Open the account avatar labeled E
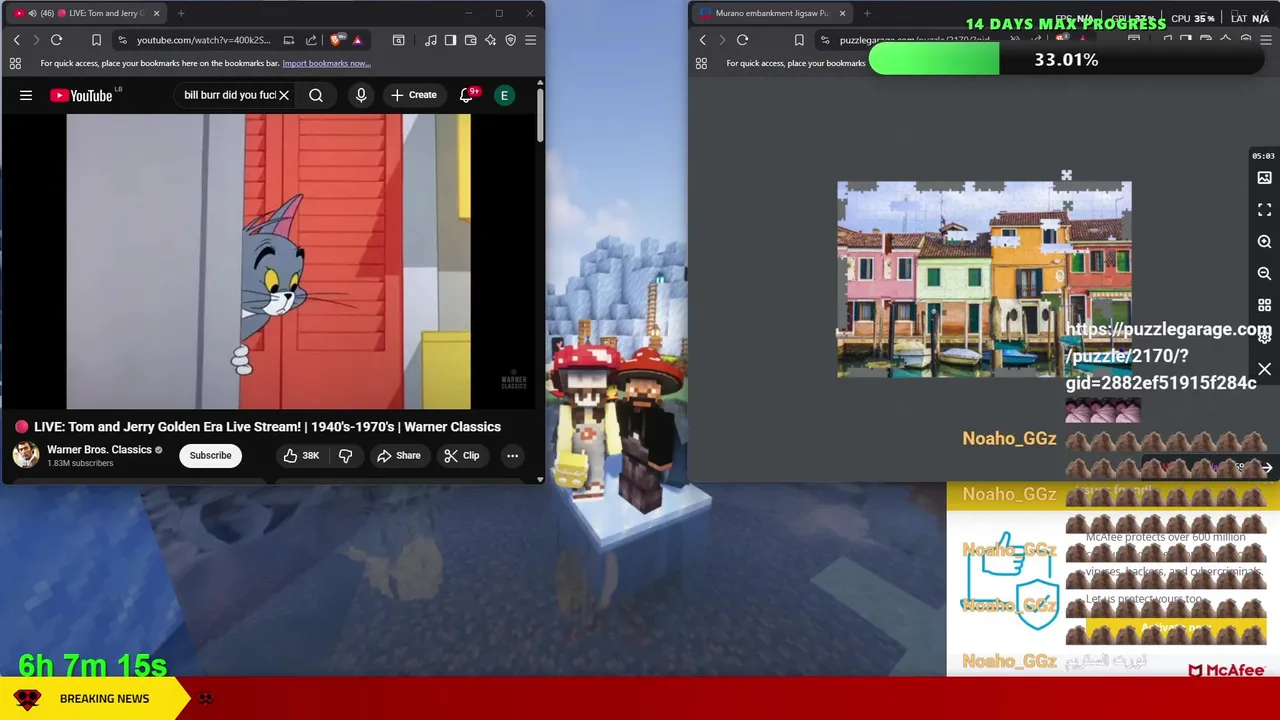1280x720 pixels. (504, 95)
